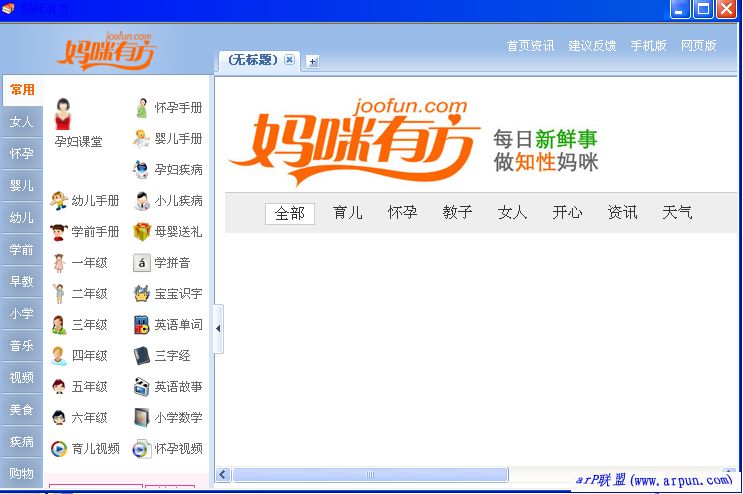The image size is (743, 494).
Task: Select the 全部 category filter
Action: coord(290,214)
